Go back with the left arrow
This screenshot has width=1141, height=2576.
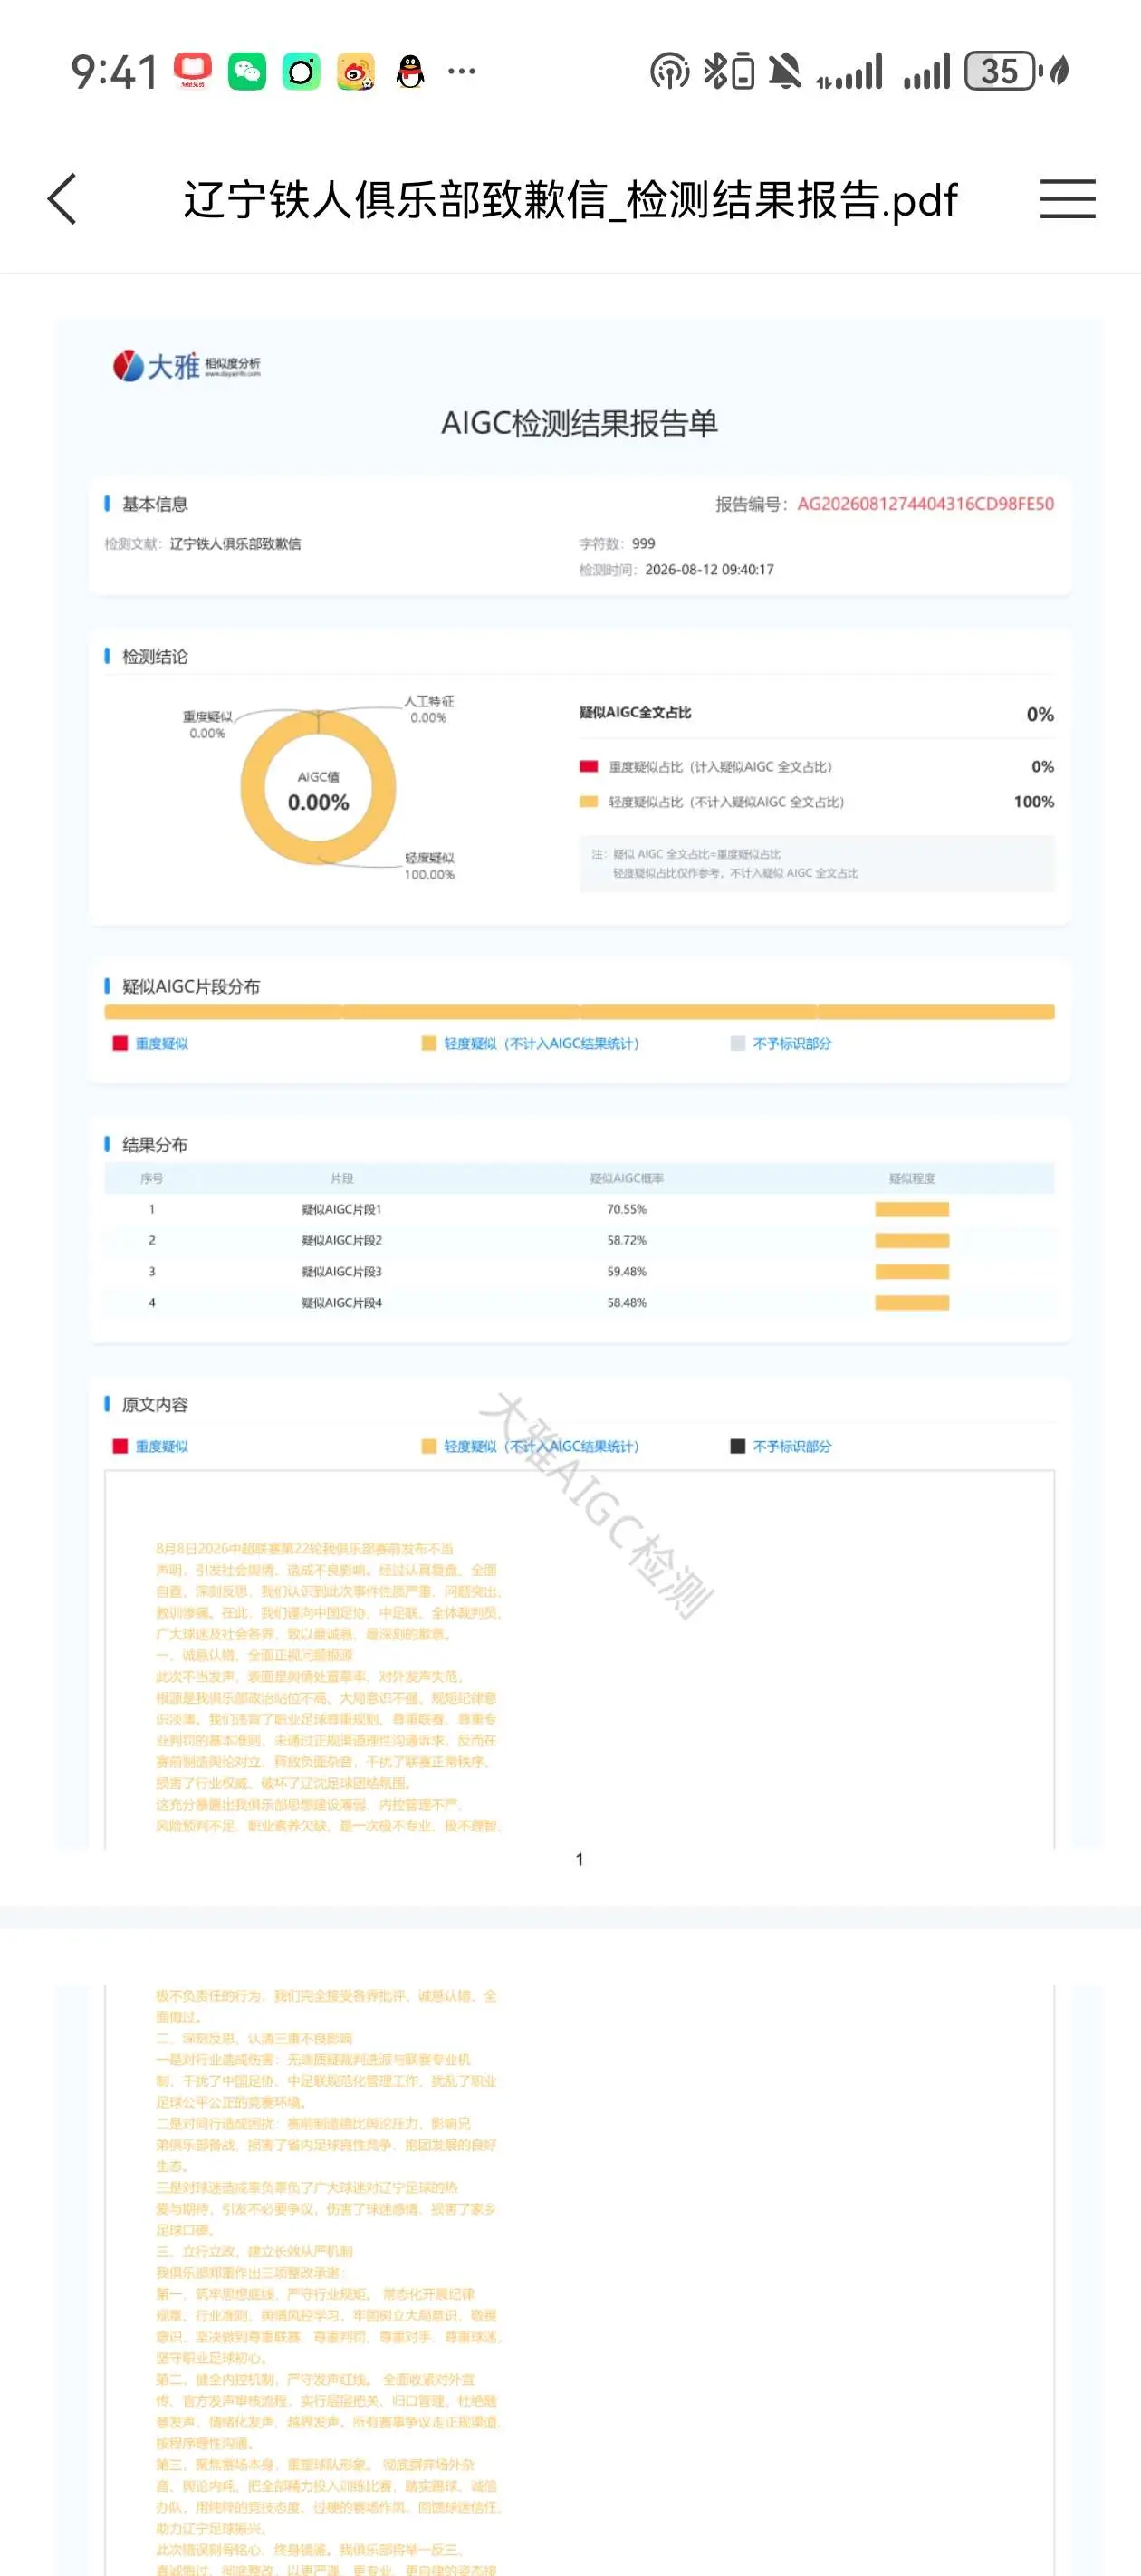(62, 199)
